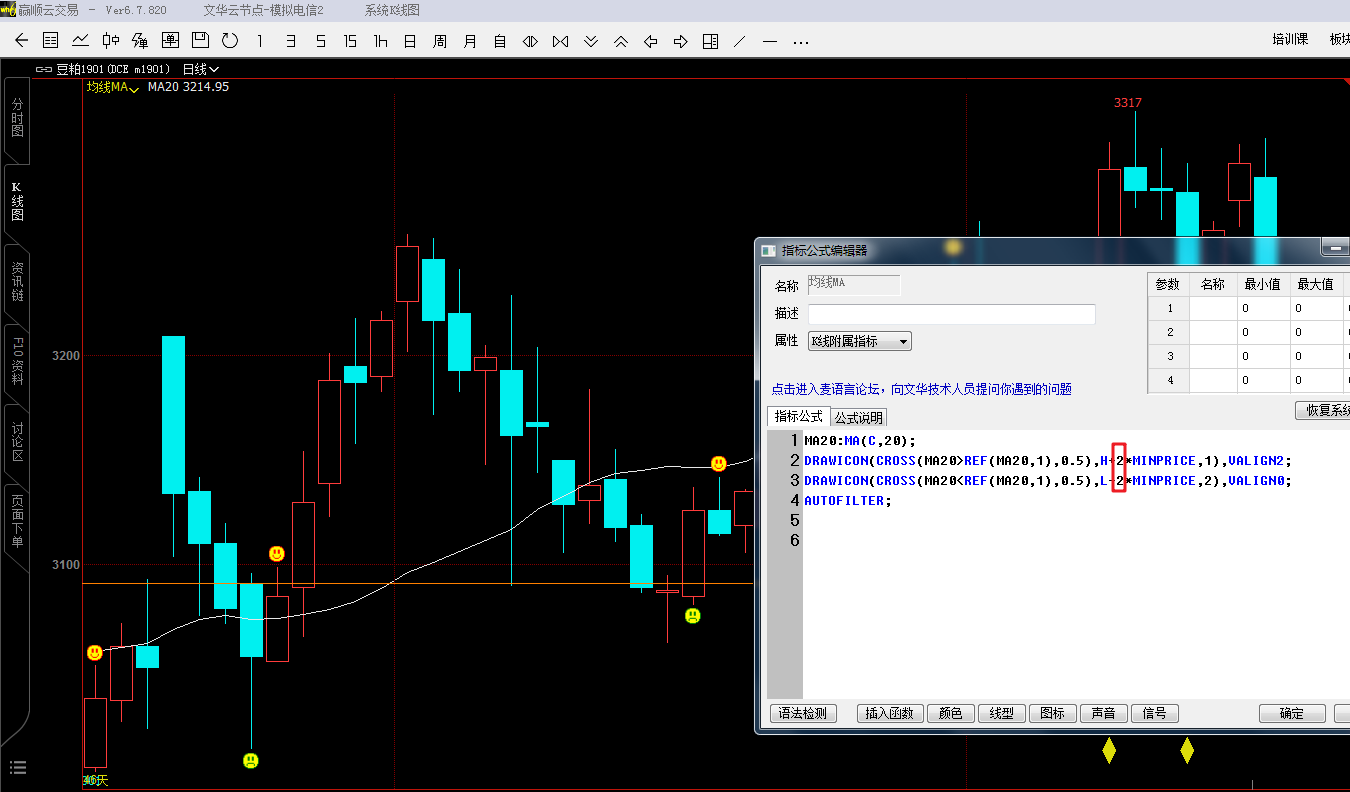The width and height of the screenshot is (1350, 792).
Task: Click the back arrow in the toolbar
Action: click(22, 41)
